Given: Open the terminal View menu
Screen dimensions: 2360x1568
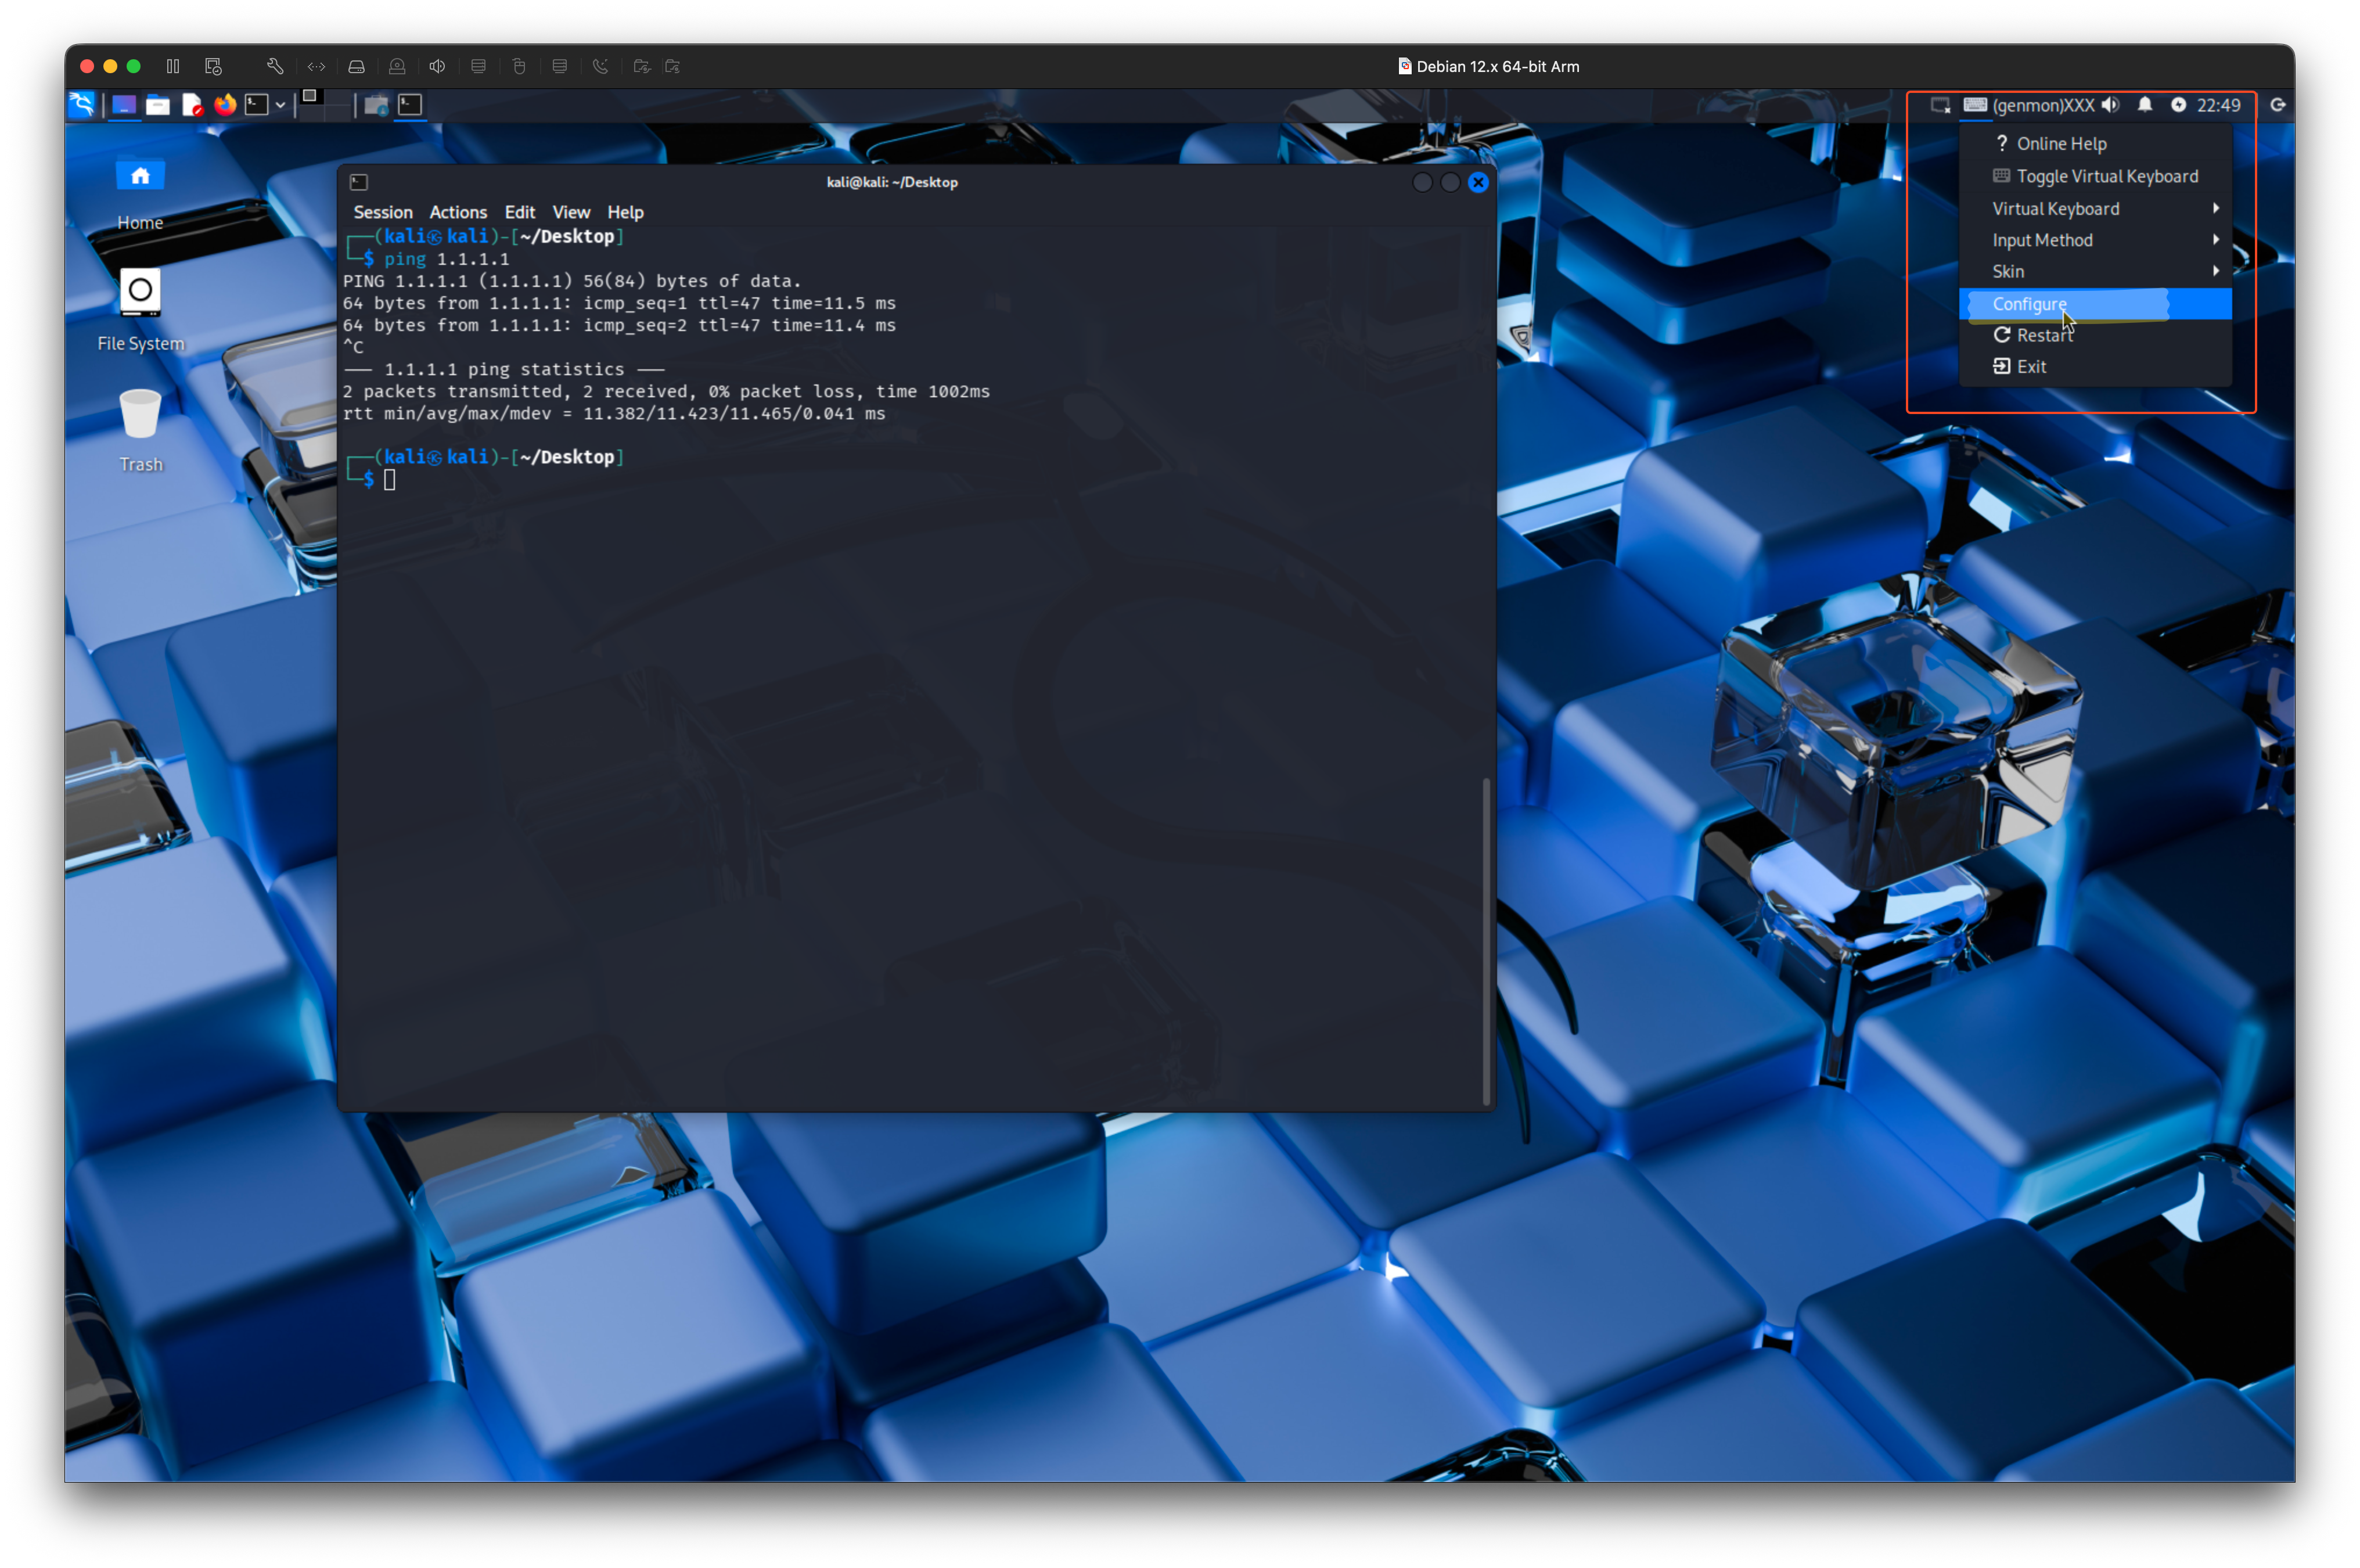Looking at the screenshot, I should [571, 212].
